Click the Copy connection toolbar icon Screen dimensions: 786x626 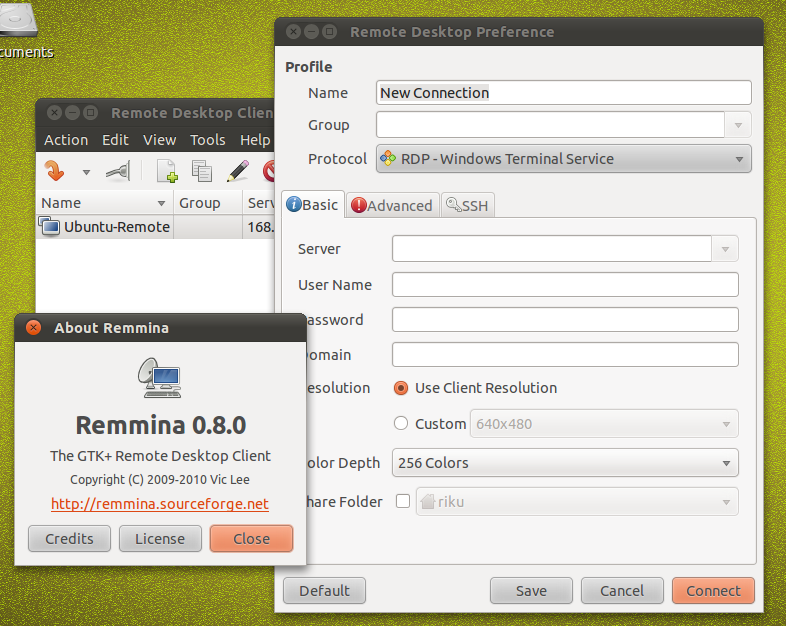coord(202,171)
